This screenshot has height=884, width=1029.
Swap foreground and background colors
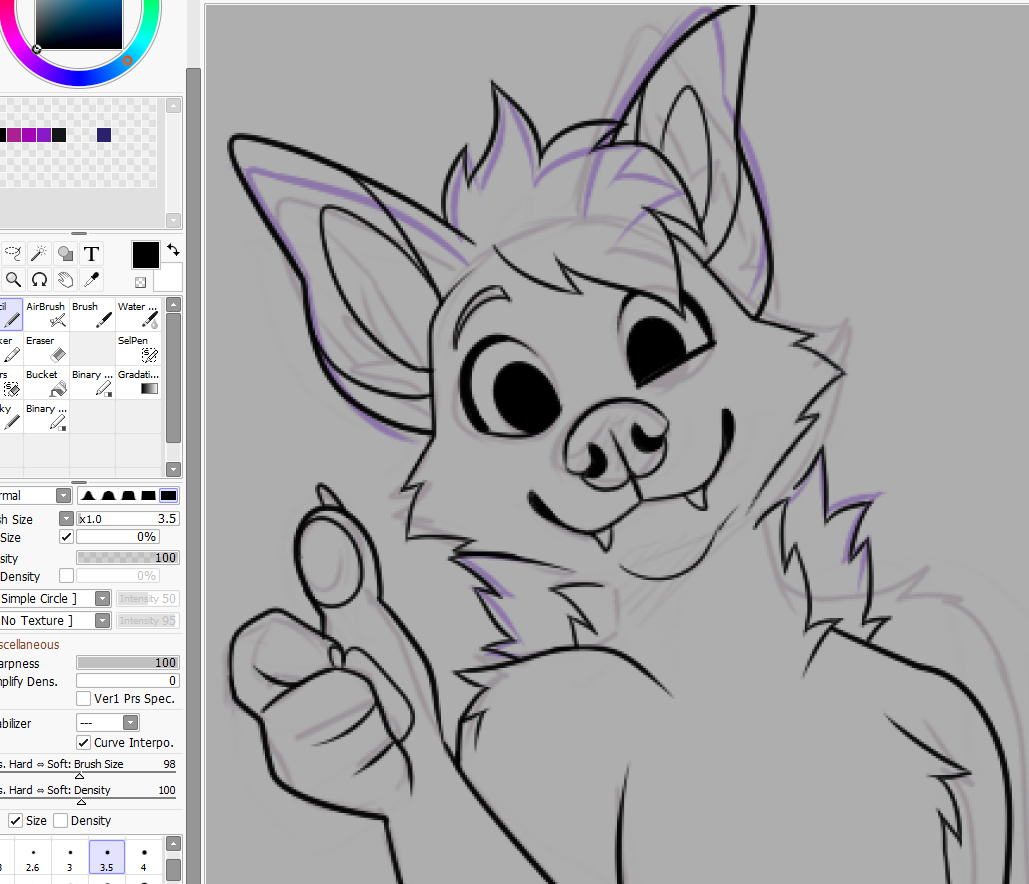173,249
